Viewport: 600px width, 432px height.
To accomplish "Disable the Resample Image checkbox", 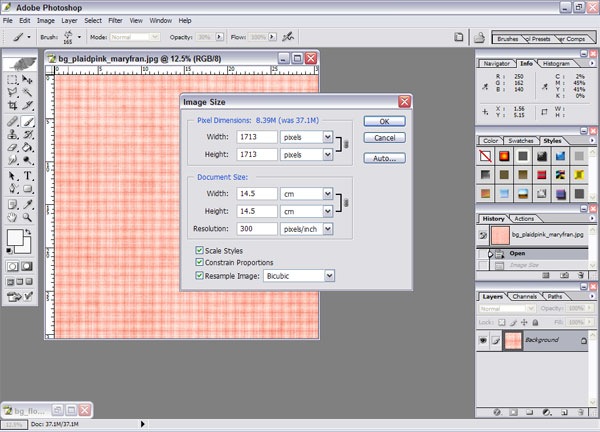I will [199, 273].
